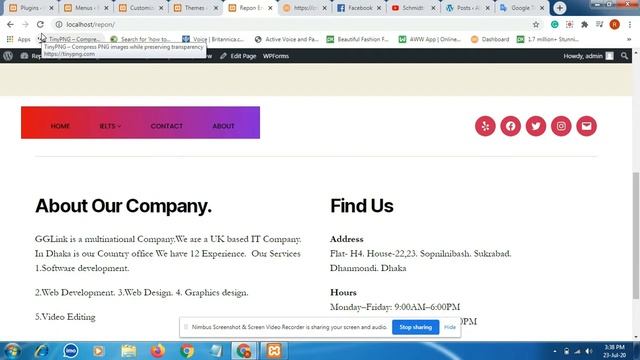
Task: Click Stop sharing button
Action: [415, 327]
